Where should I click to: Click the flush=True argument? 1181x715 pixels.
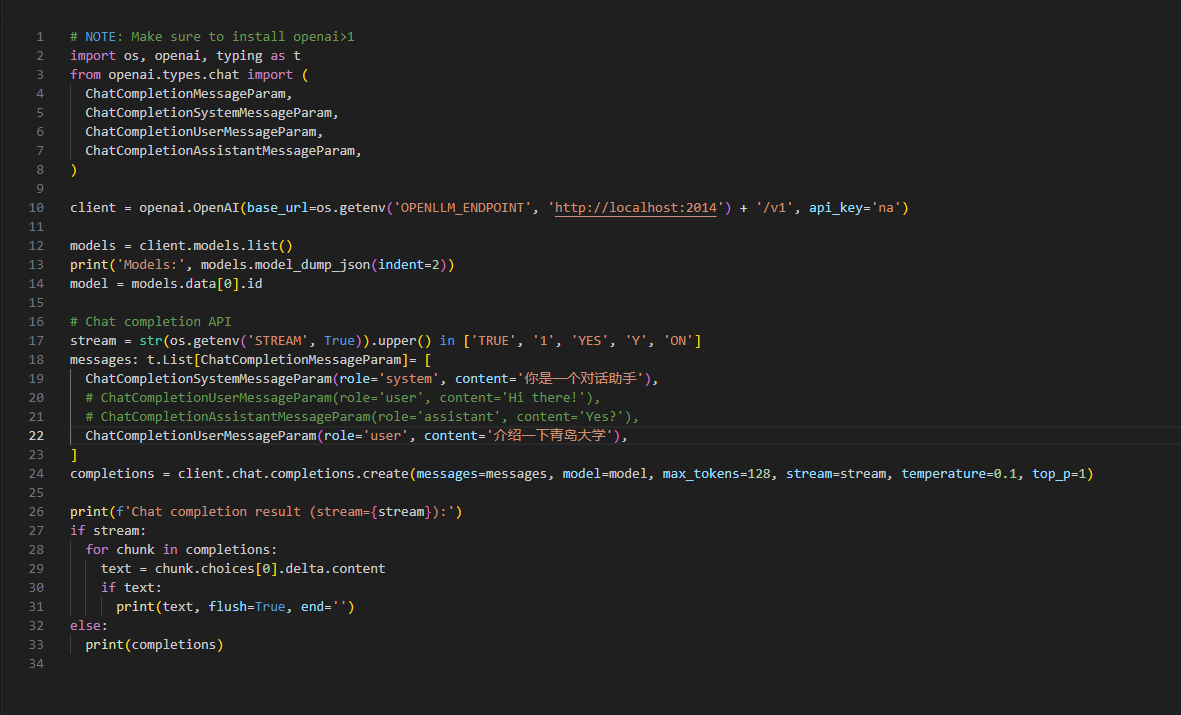click(x=247, y=607)
